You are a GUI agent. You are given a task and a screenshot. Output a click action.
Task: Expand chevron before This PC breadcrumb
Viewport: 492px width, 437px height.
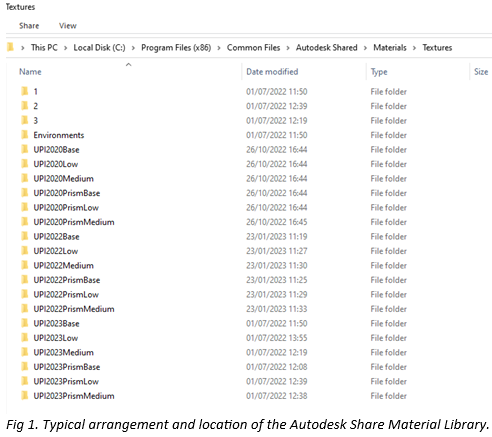click(22, 48)
